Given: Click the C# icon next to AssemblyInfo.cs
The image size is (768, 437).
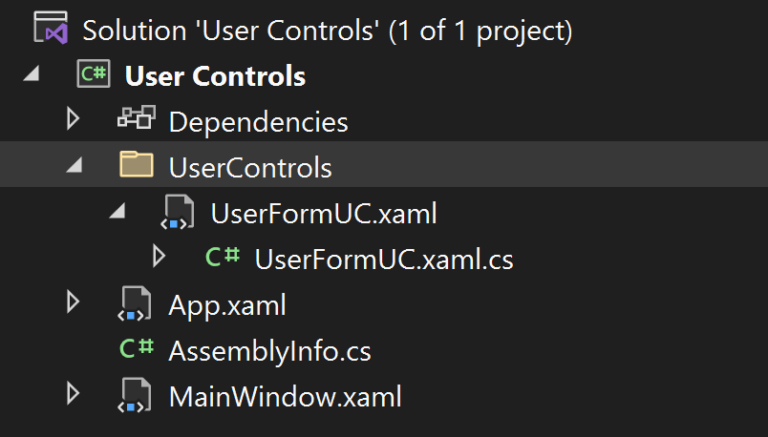Looking at the screenshot, I should point(137,348).
